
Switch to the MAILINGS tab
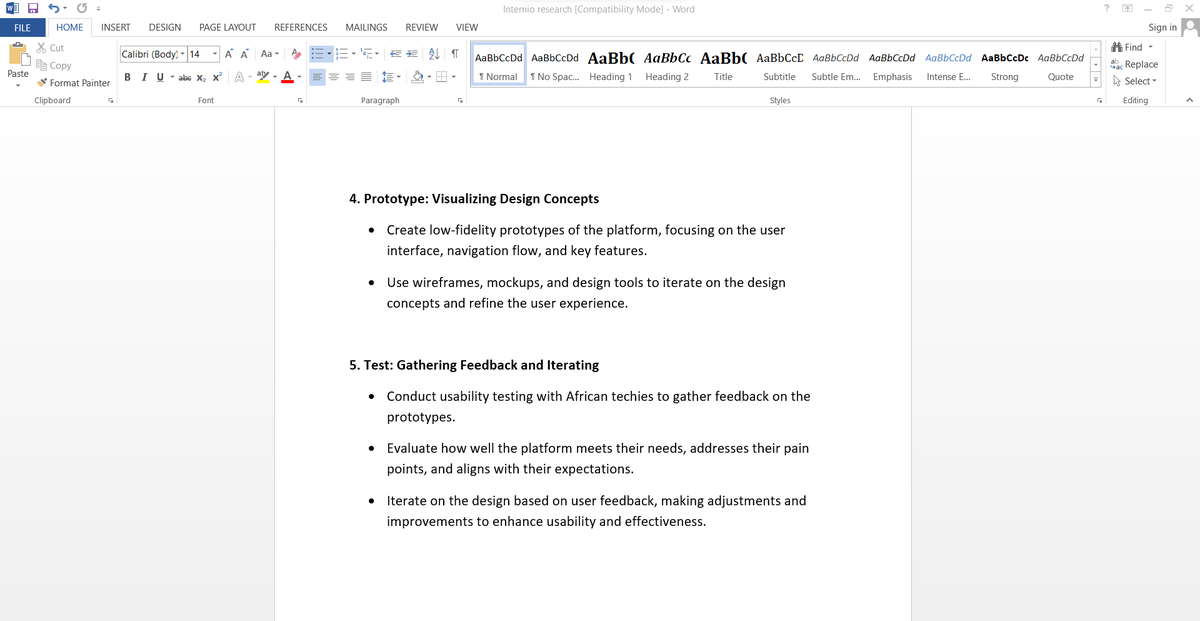(366, 27)
